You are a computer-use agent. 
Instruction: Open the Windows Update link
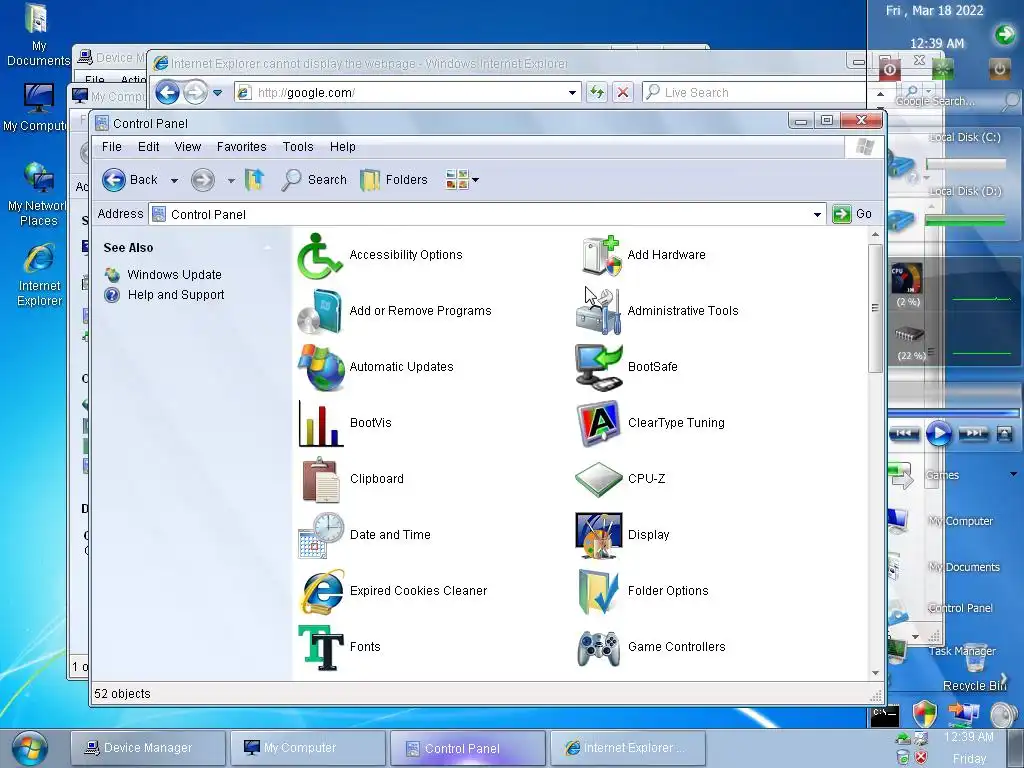[174, 275]
